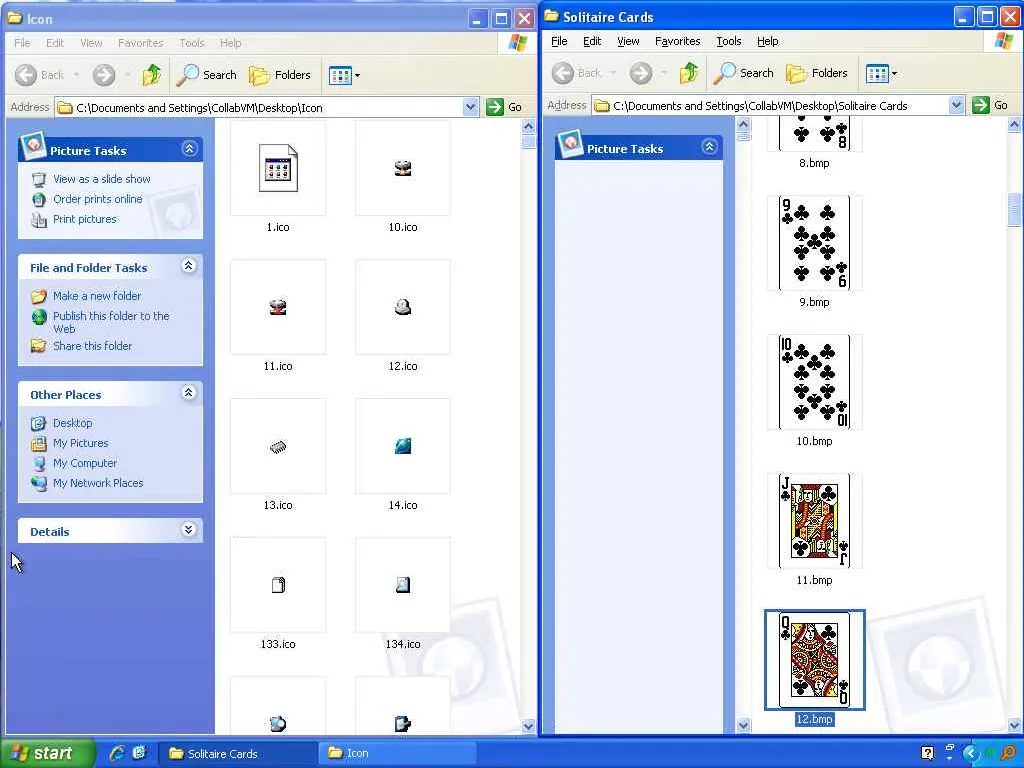Image resolution: width=1024 pixels, height=768 pixels.
Task: Select the 134.ico file icon
Action: (403, 585)
